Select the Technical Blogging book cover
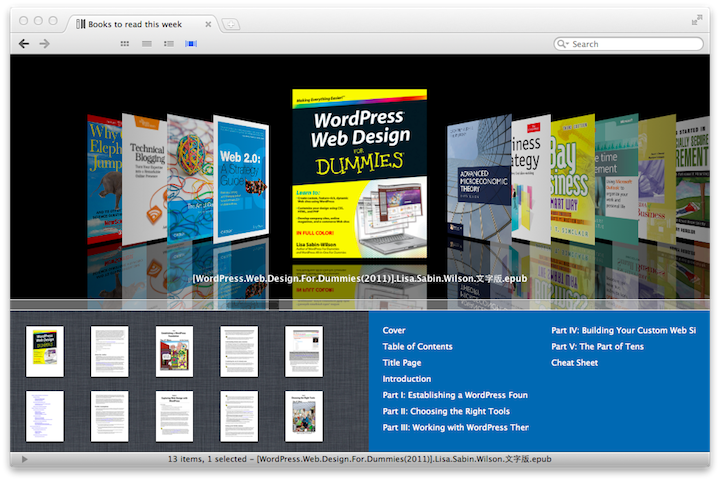Image resolution: width=720 pixels, height=481 pixels. pos(144,180)
